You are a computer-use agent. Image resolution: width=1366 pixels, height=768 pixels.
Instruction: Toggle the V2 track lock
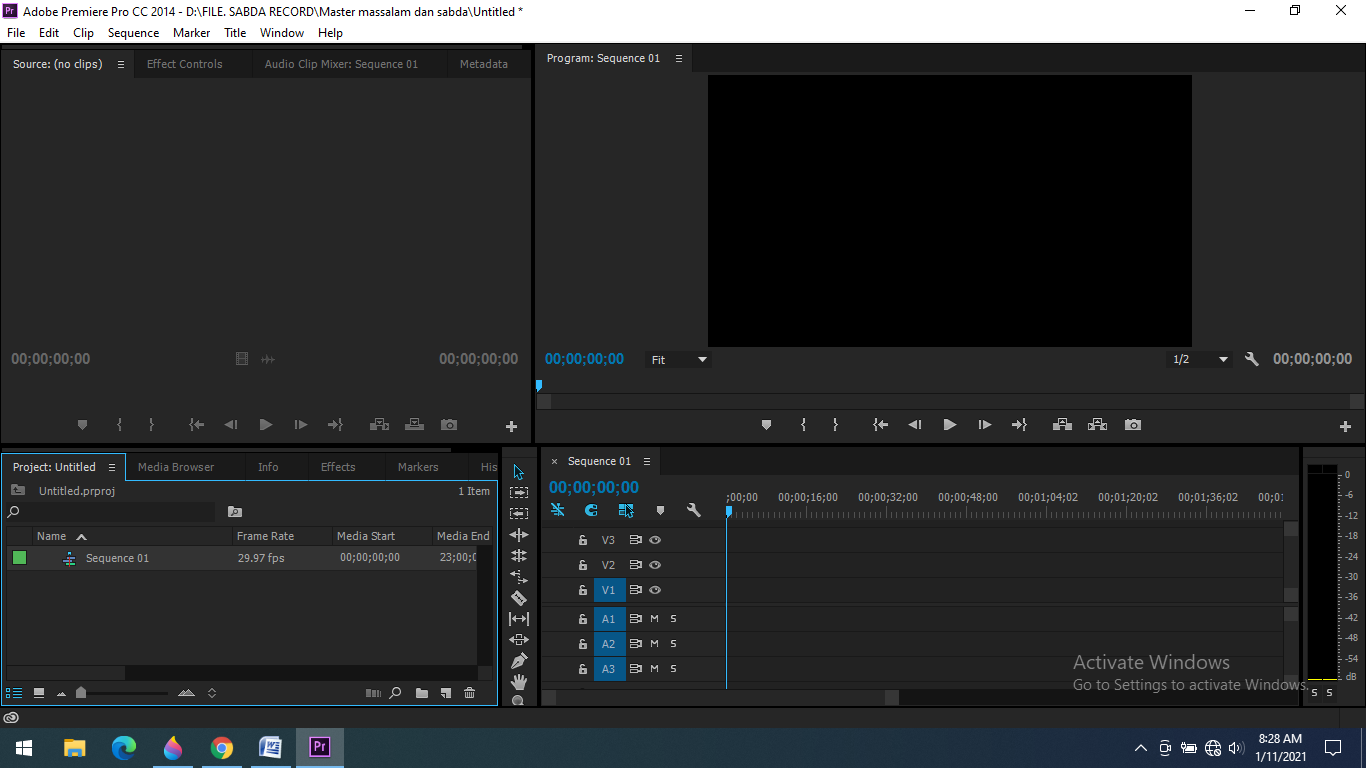(x=582, y=565)
